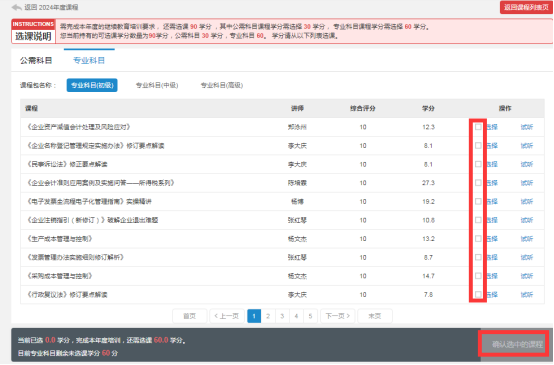Click 试听 for 《采购成本管理与控制》
The height and width of the screenshot is (365, 554).
coord(527,276)
